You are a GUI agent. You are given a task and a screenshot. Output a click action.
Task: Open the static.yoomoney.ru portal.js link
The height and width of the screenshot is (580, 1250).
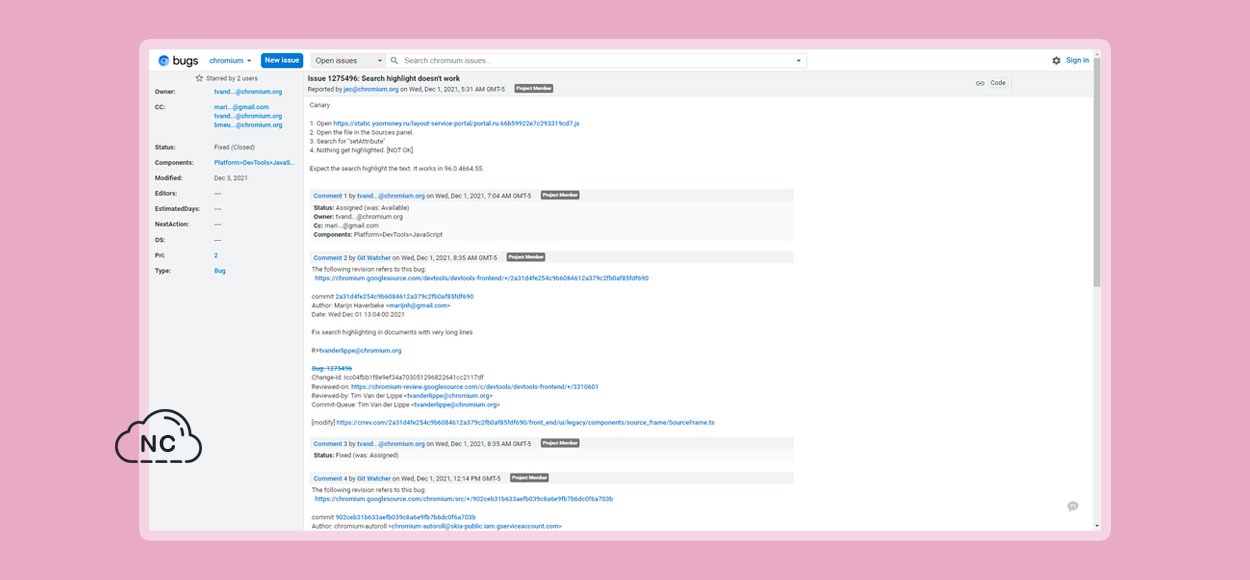(456, 123)
